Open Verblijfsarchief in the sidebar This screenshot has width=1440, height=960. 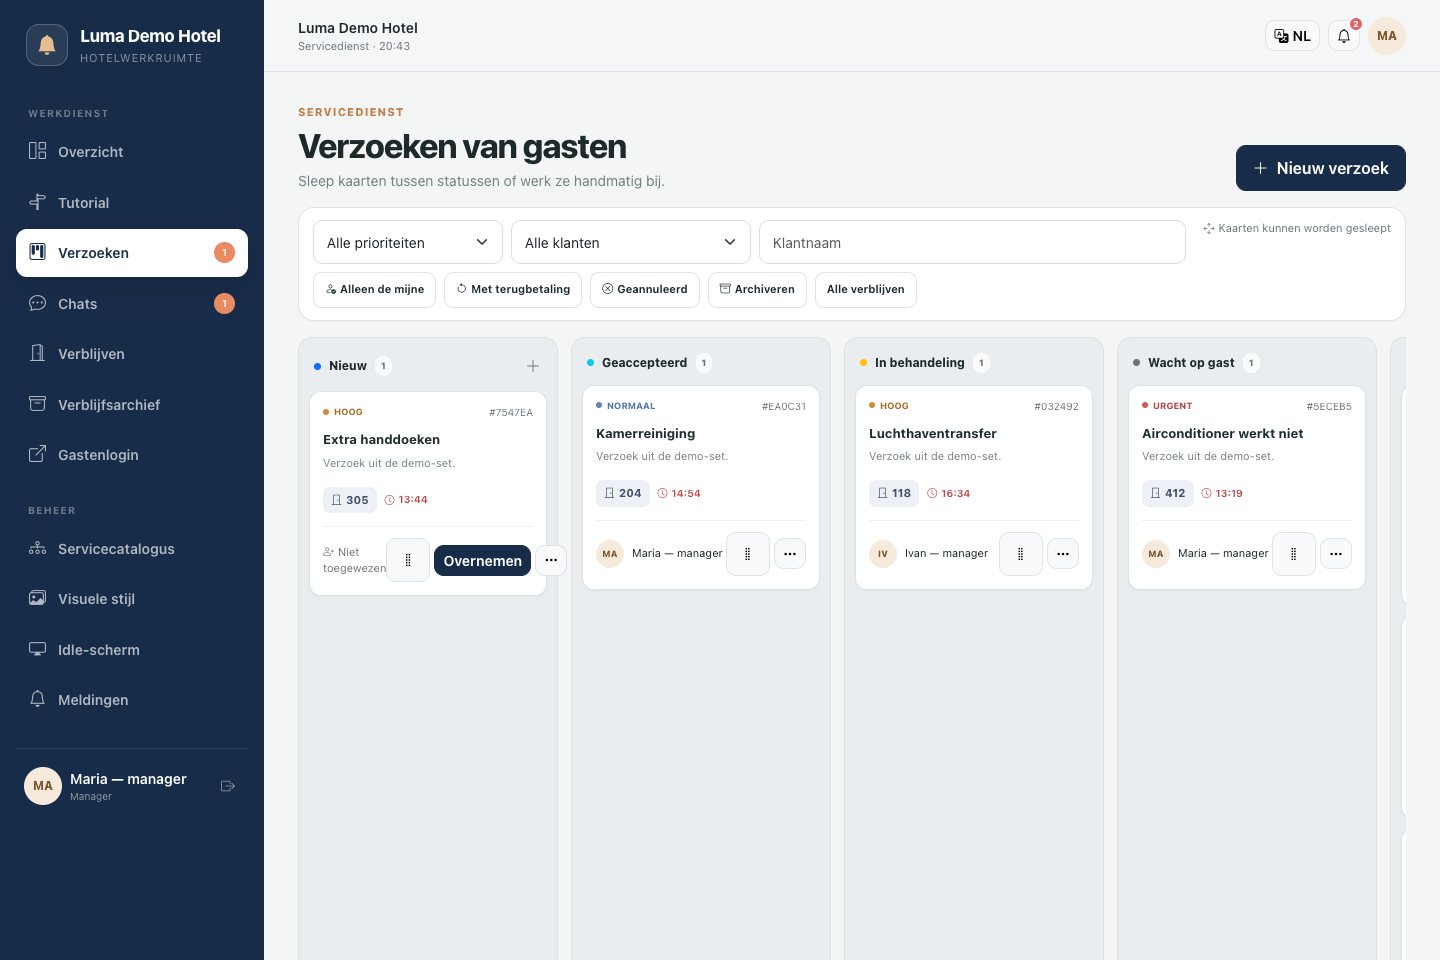coord(132,405)
